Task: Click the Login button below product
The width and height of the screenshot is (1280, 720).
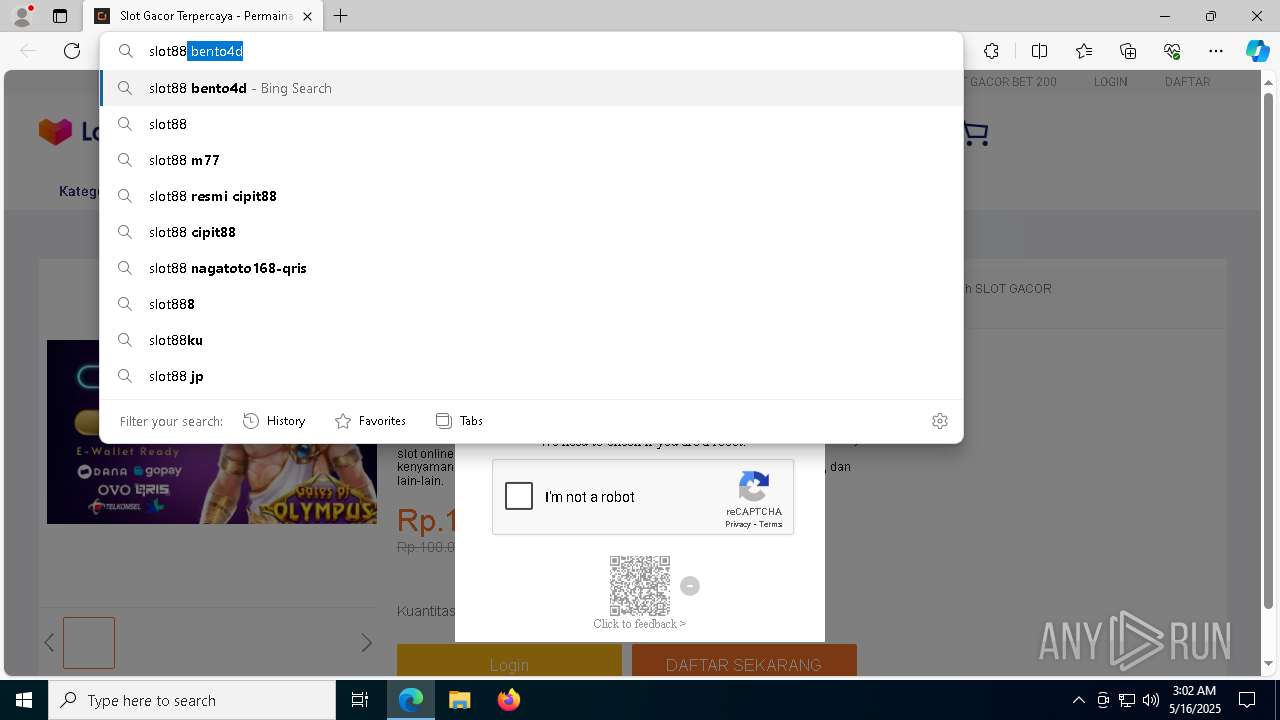Action: (x=509, y=660)
